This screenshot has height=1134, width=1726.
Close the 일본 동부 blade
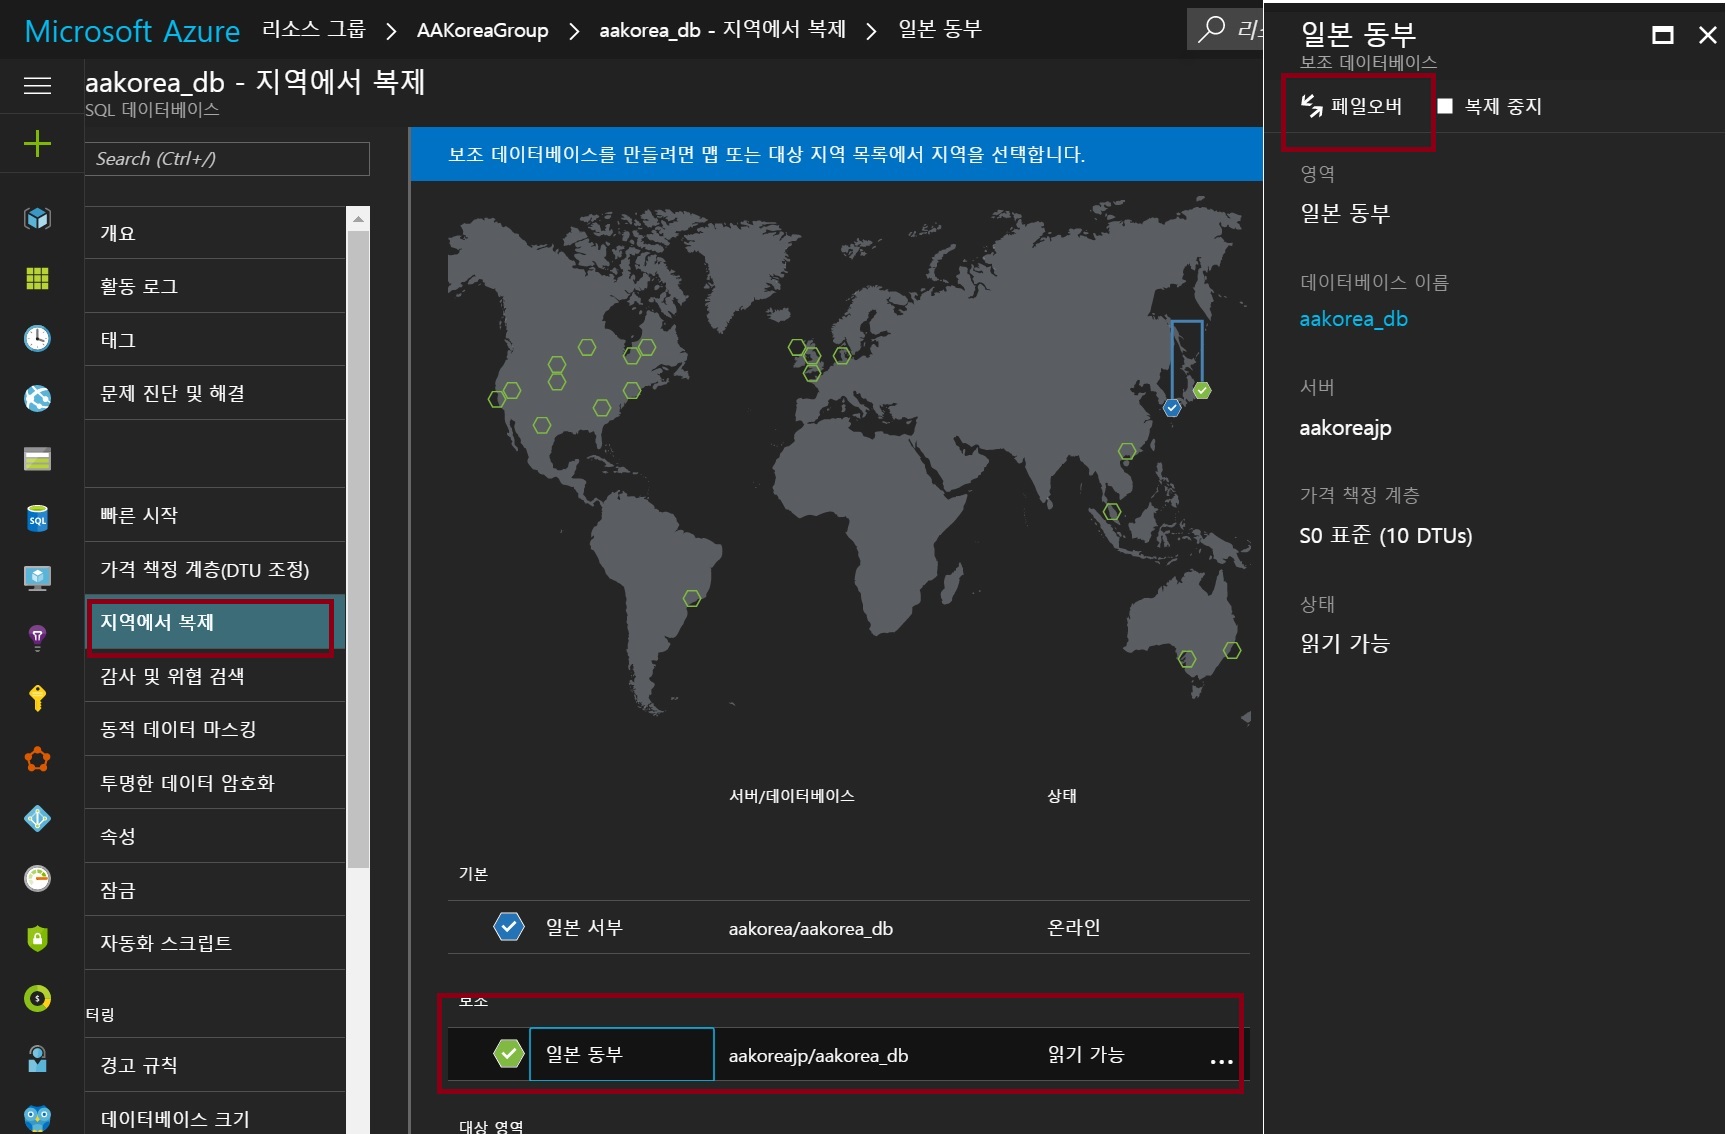point(1708,35)
